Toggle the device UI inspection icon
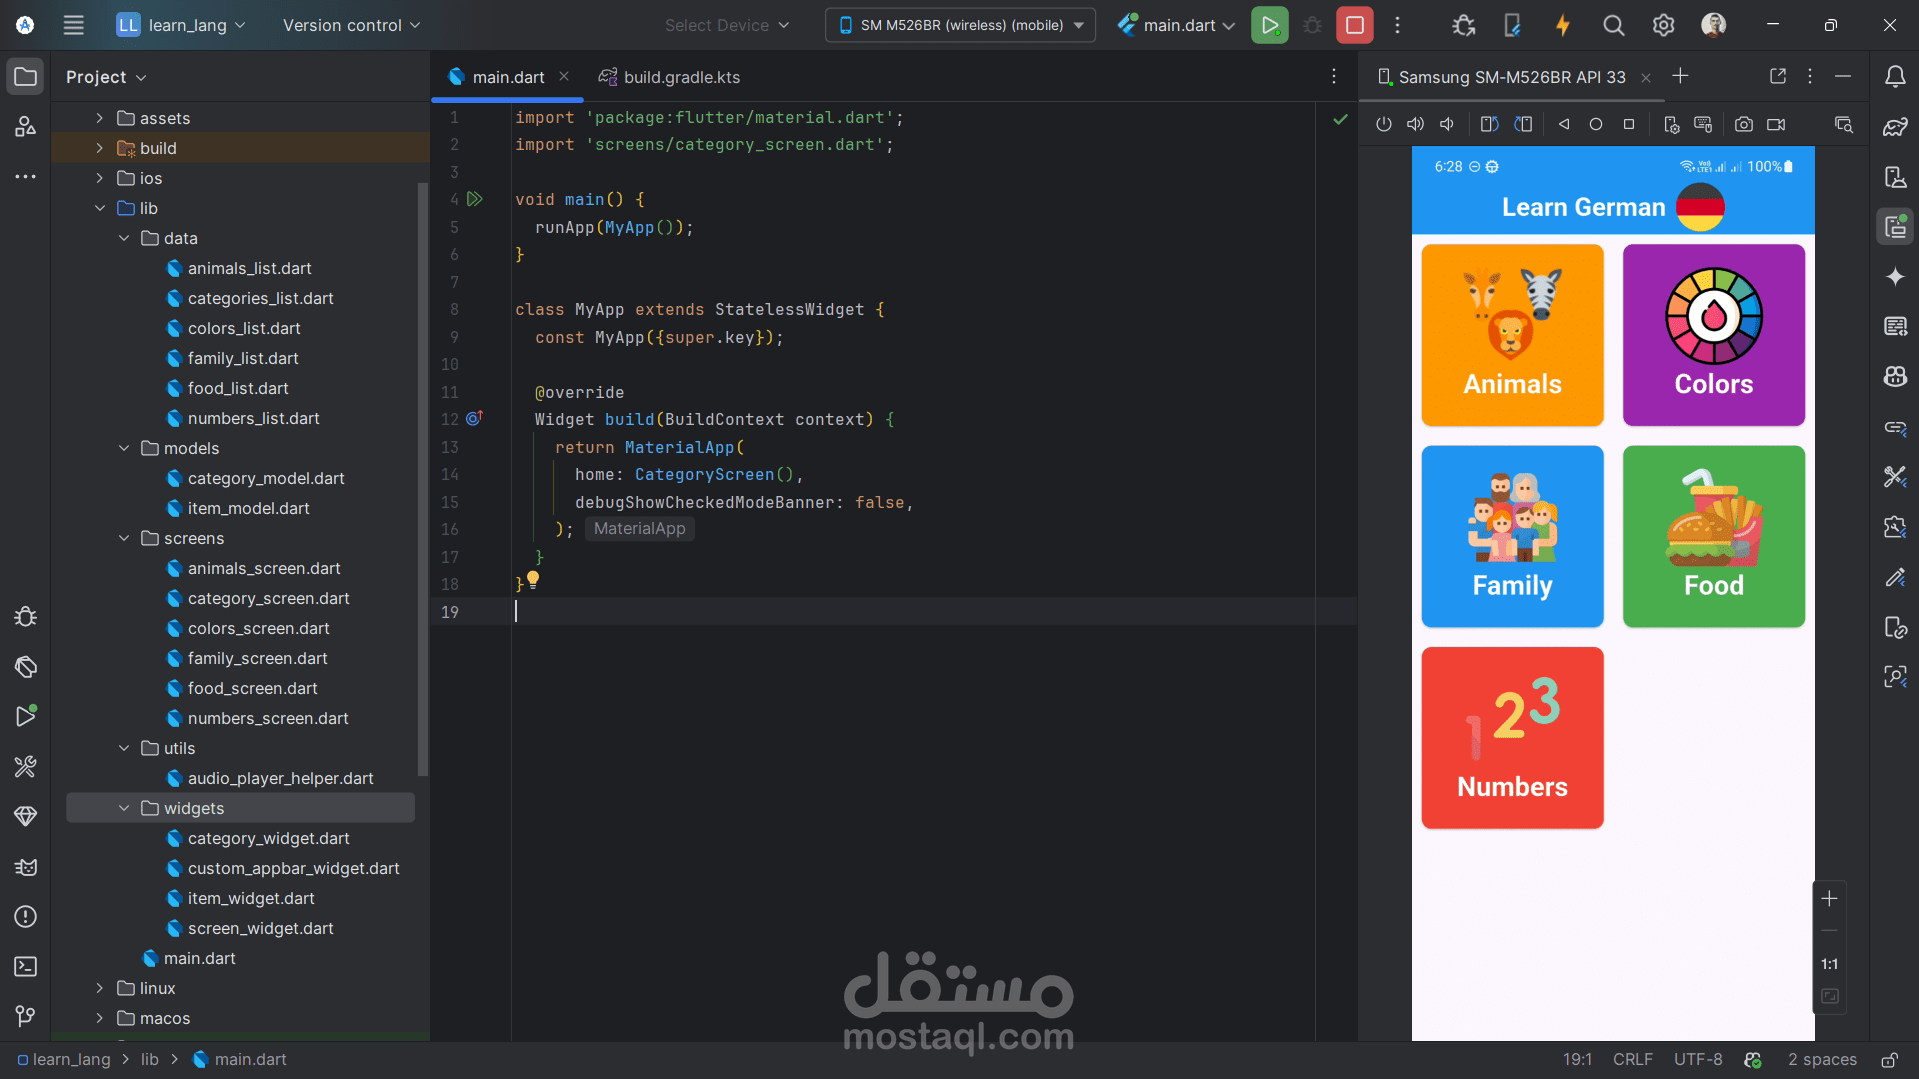Screen dimensions: 1919x1079 [x=1844, y=124]
